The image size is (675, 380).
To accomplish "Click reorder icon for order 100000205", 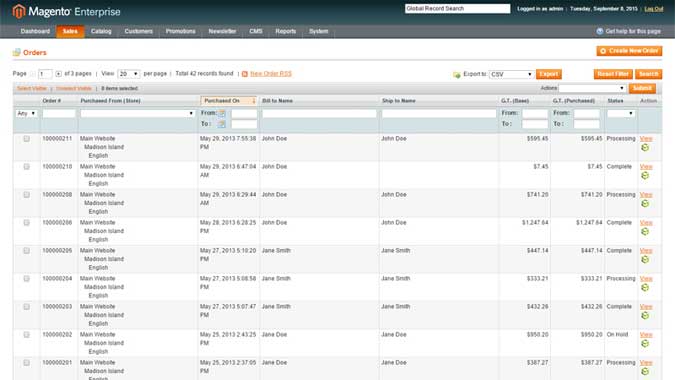I will pos(645,260).
